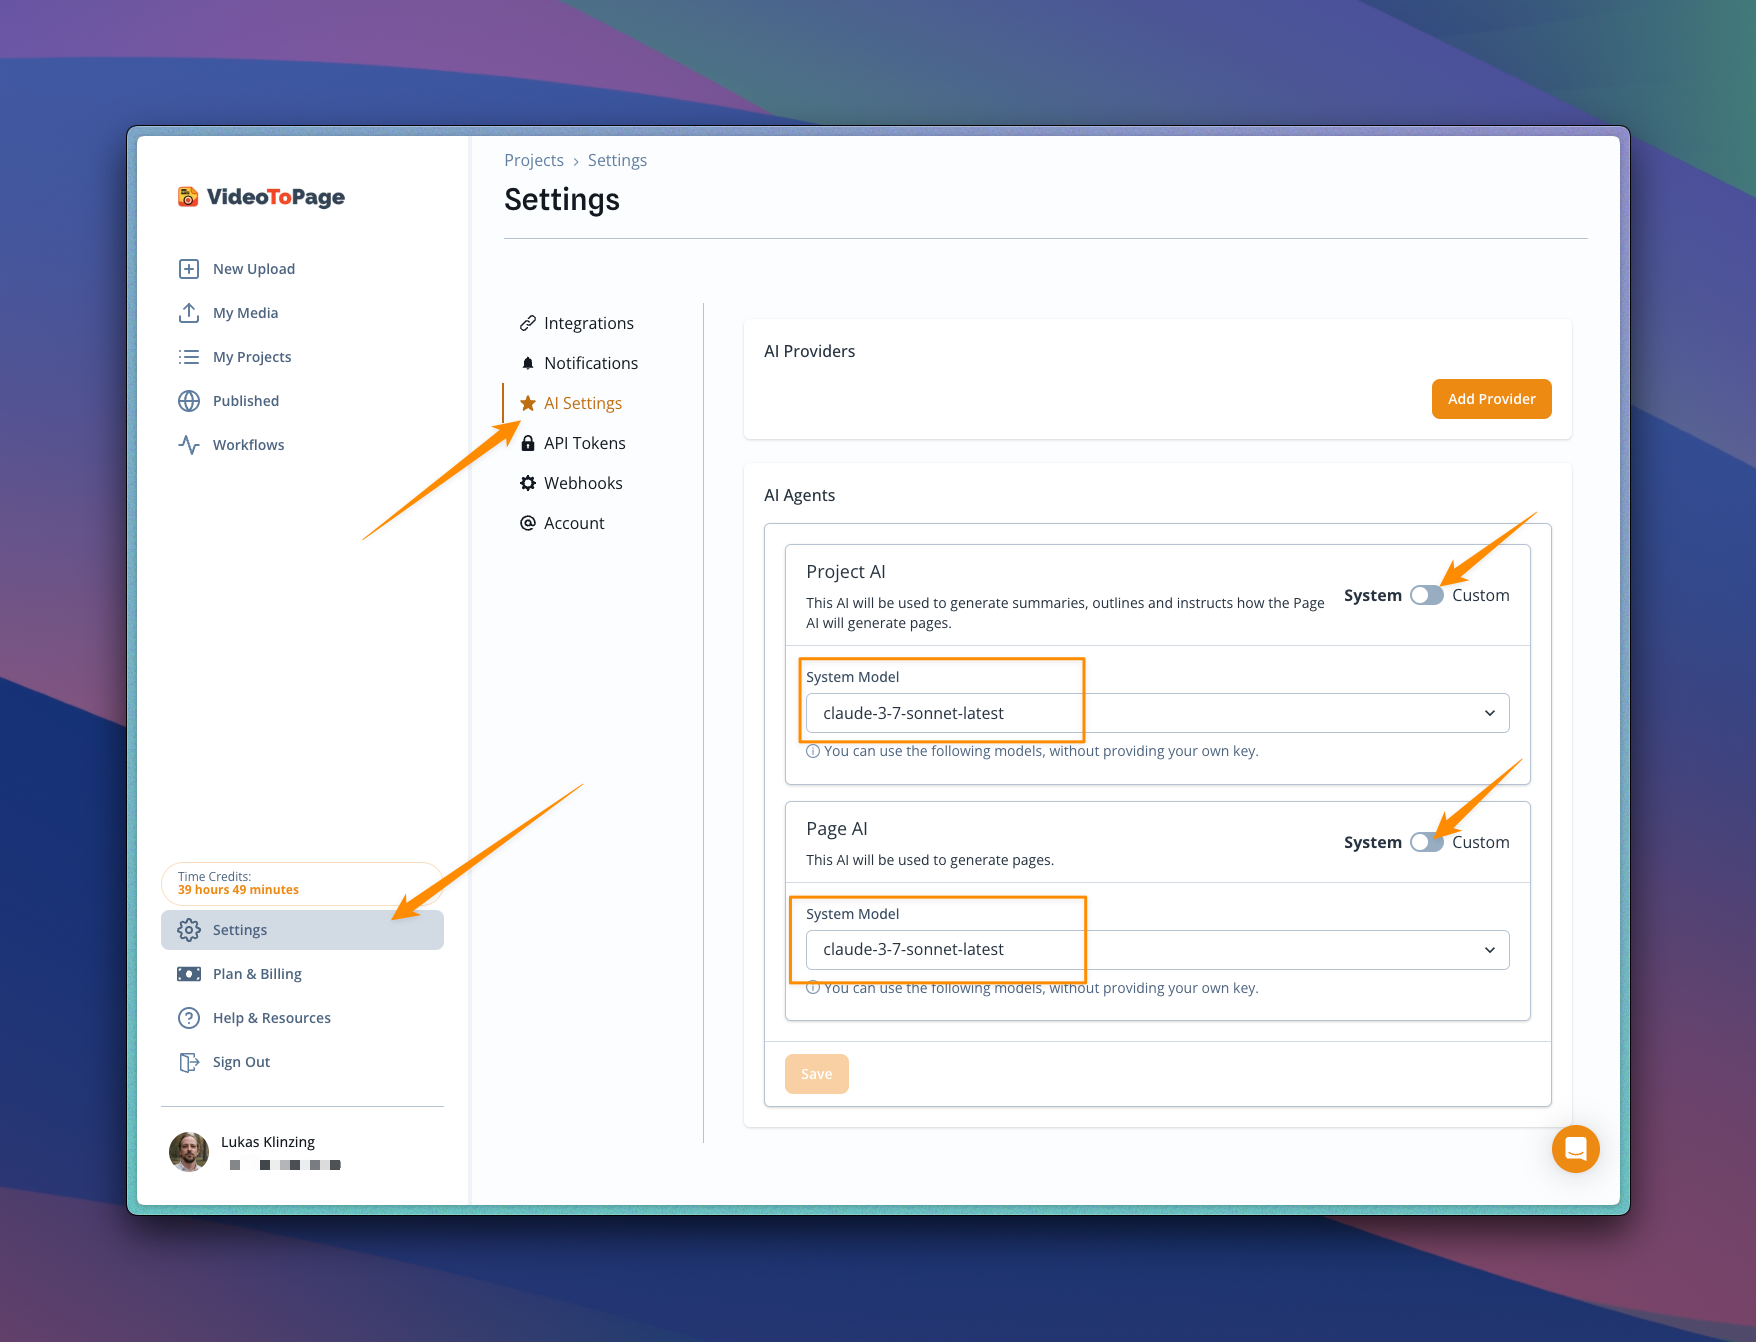
Task: Click the Lukas Klinzing profile avatar
Action: click(x=189, y=1152)
